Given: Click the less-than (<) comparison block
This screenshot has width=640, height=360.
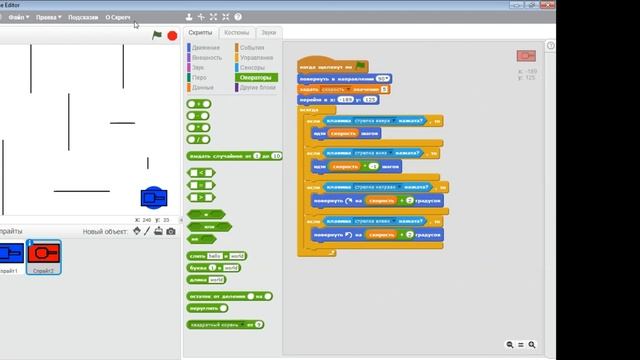Looking at the screenshot, I should (x=201, y=173).
